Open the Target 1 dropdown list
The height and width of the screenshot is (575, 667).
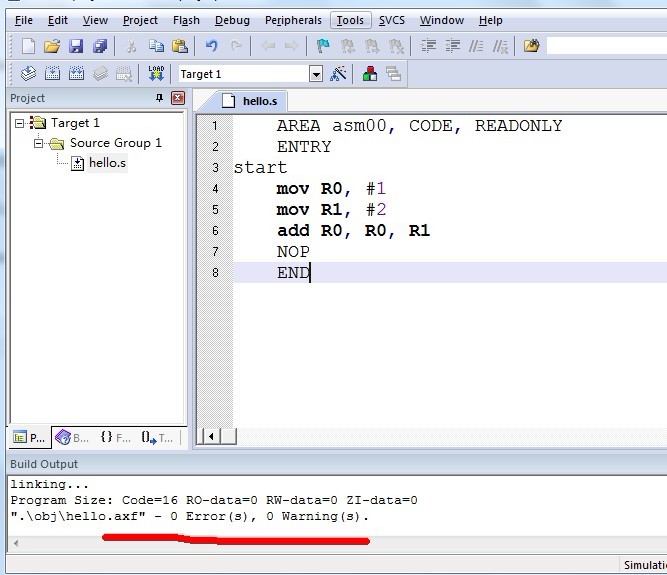click(x=316, y=74)
